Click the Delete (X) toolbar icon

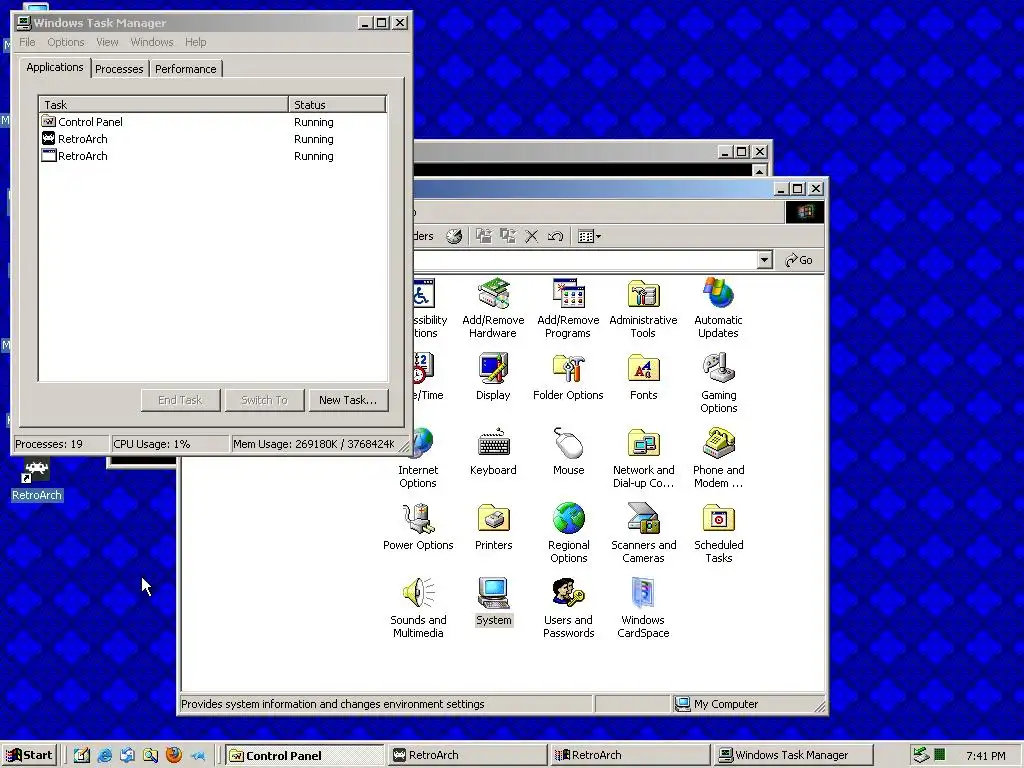[x=532, y=236]
